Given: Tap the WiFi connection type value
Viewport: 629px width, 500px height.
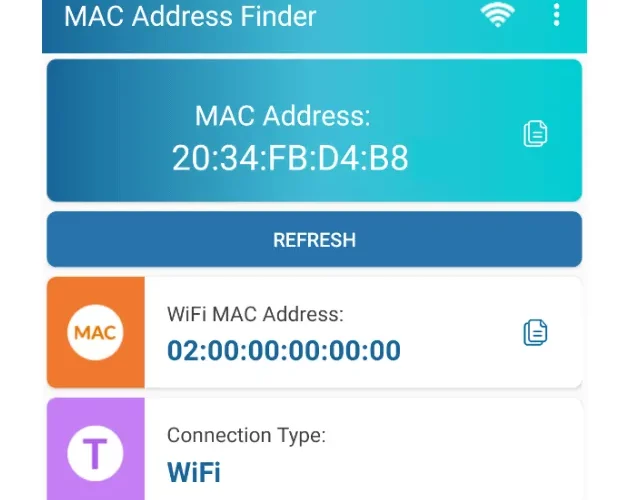Looking at the screenshot, I should tap(194, 472).
